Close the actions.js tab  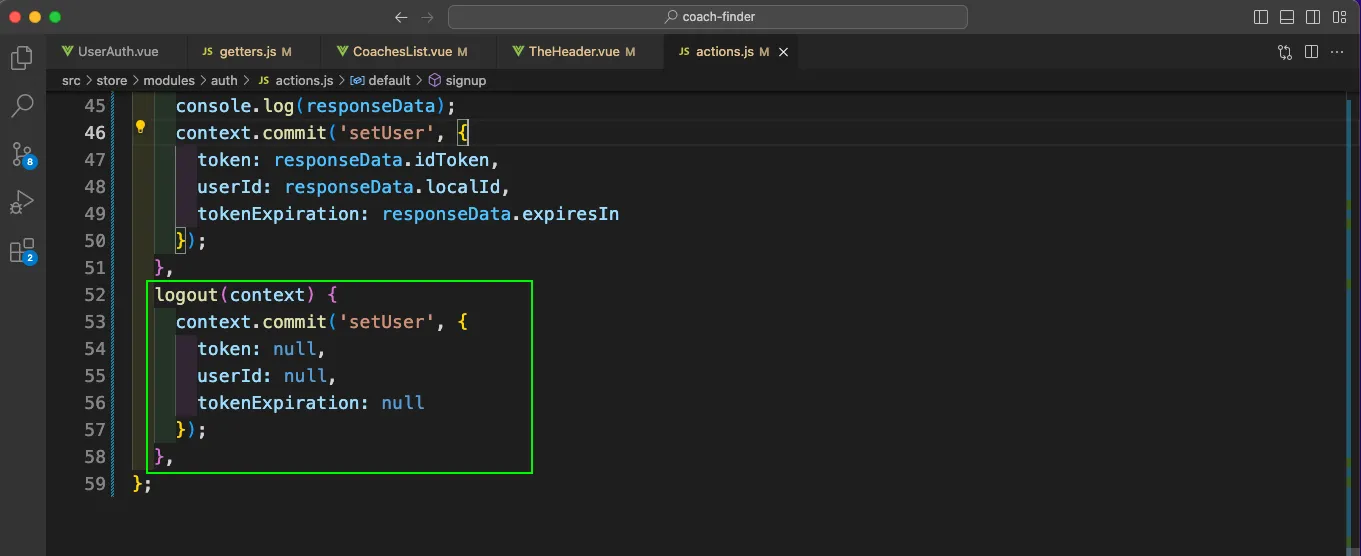(x=783, y=52)
